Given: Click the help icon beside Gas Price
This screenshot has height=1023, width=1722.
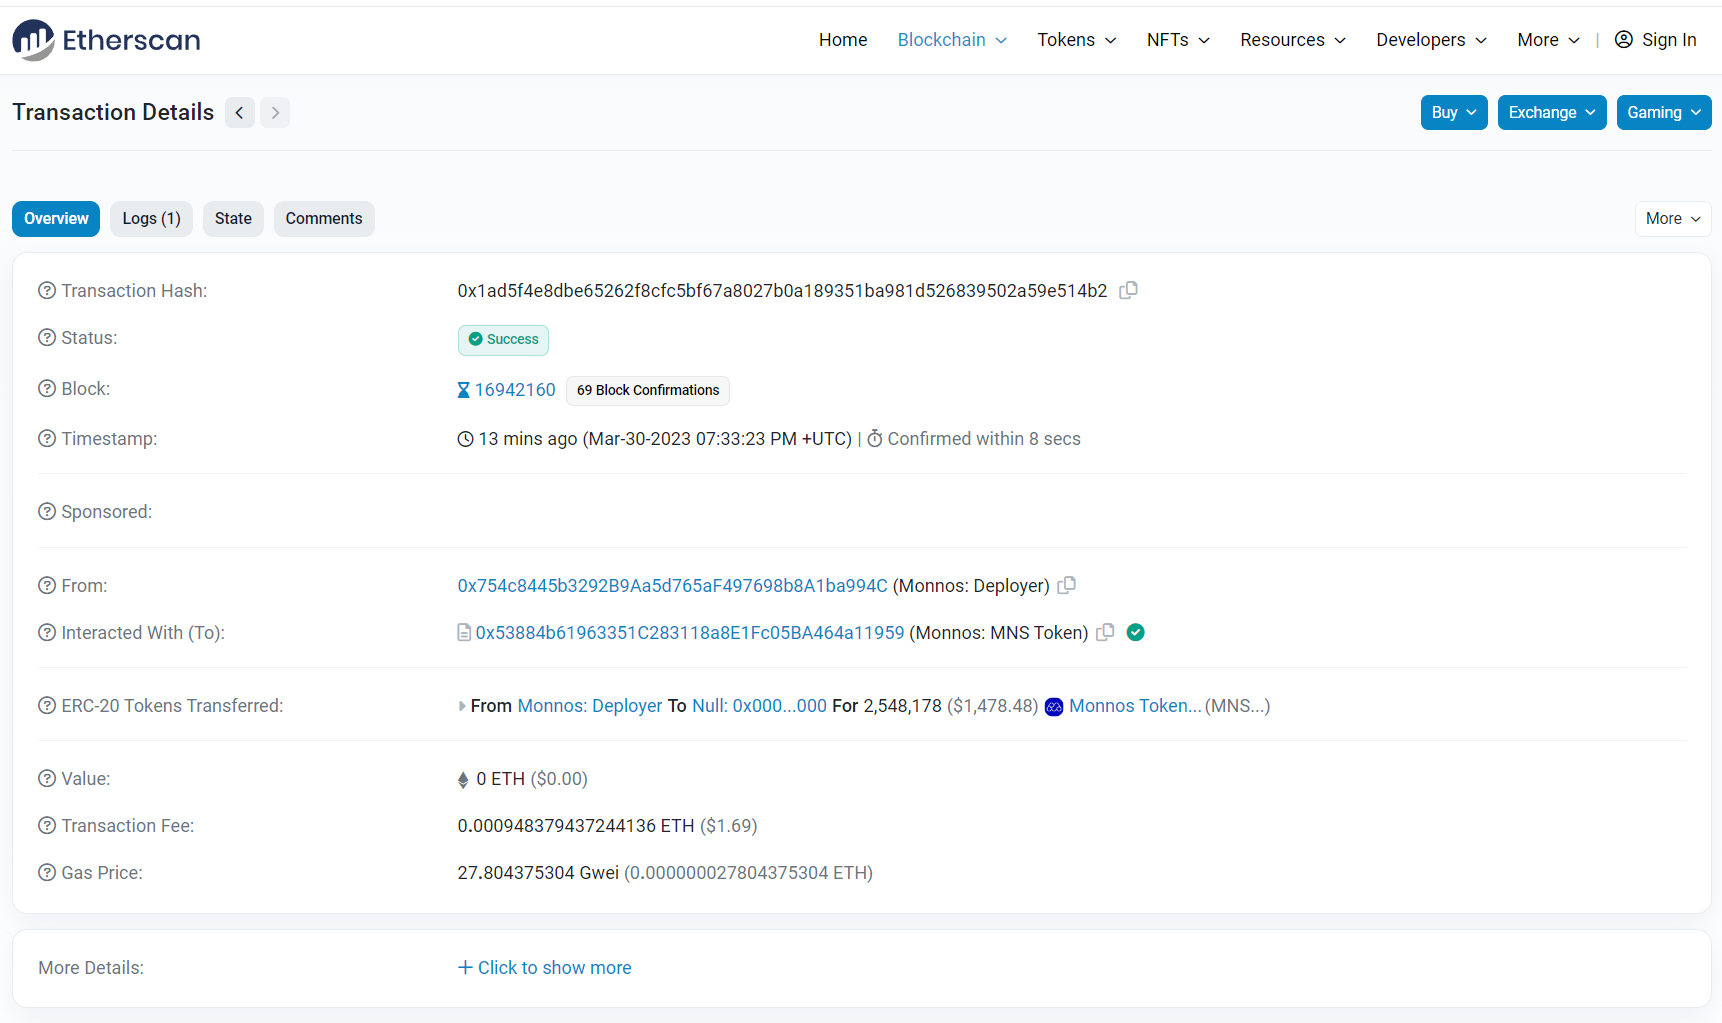Looking at the screenshot, I should coord(47,872).
